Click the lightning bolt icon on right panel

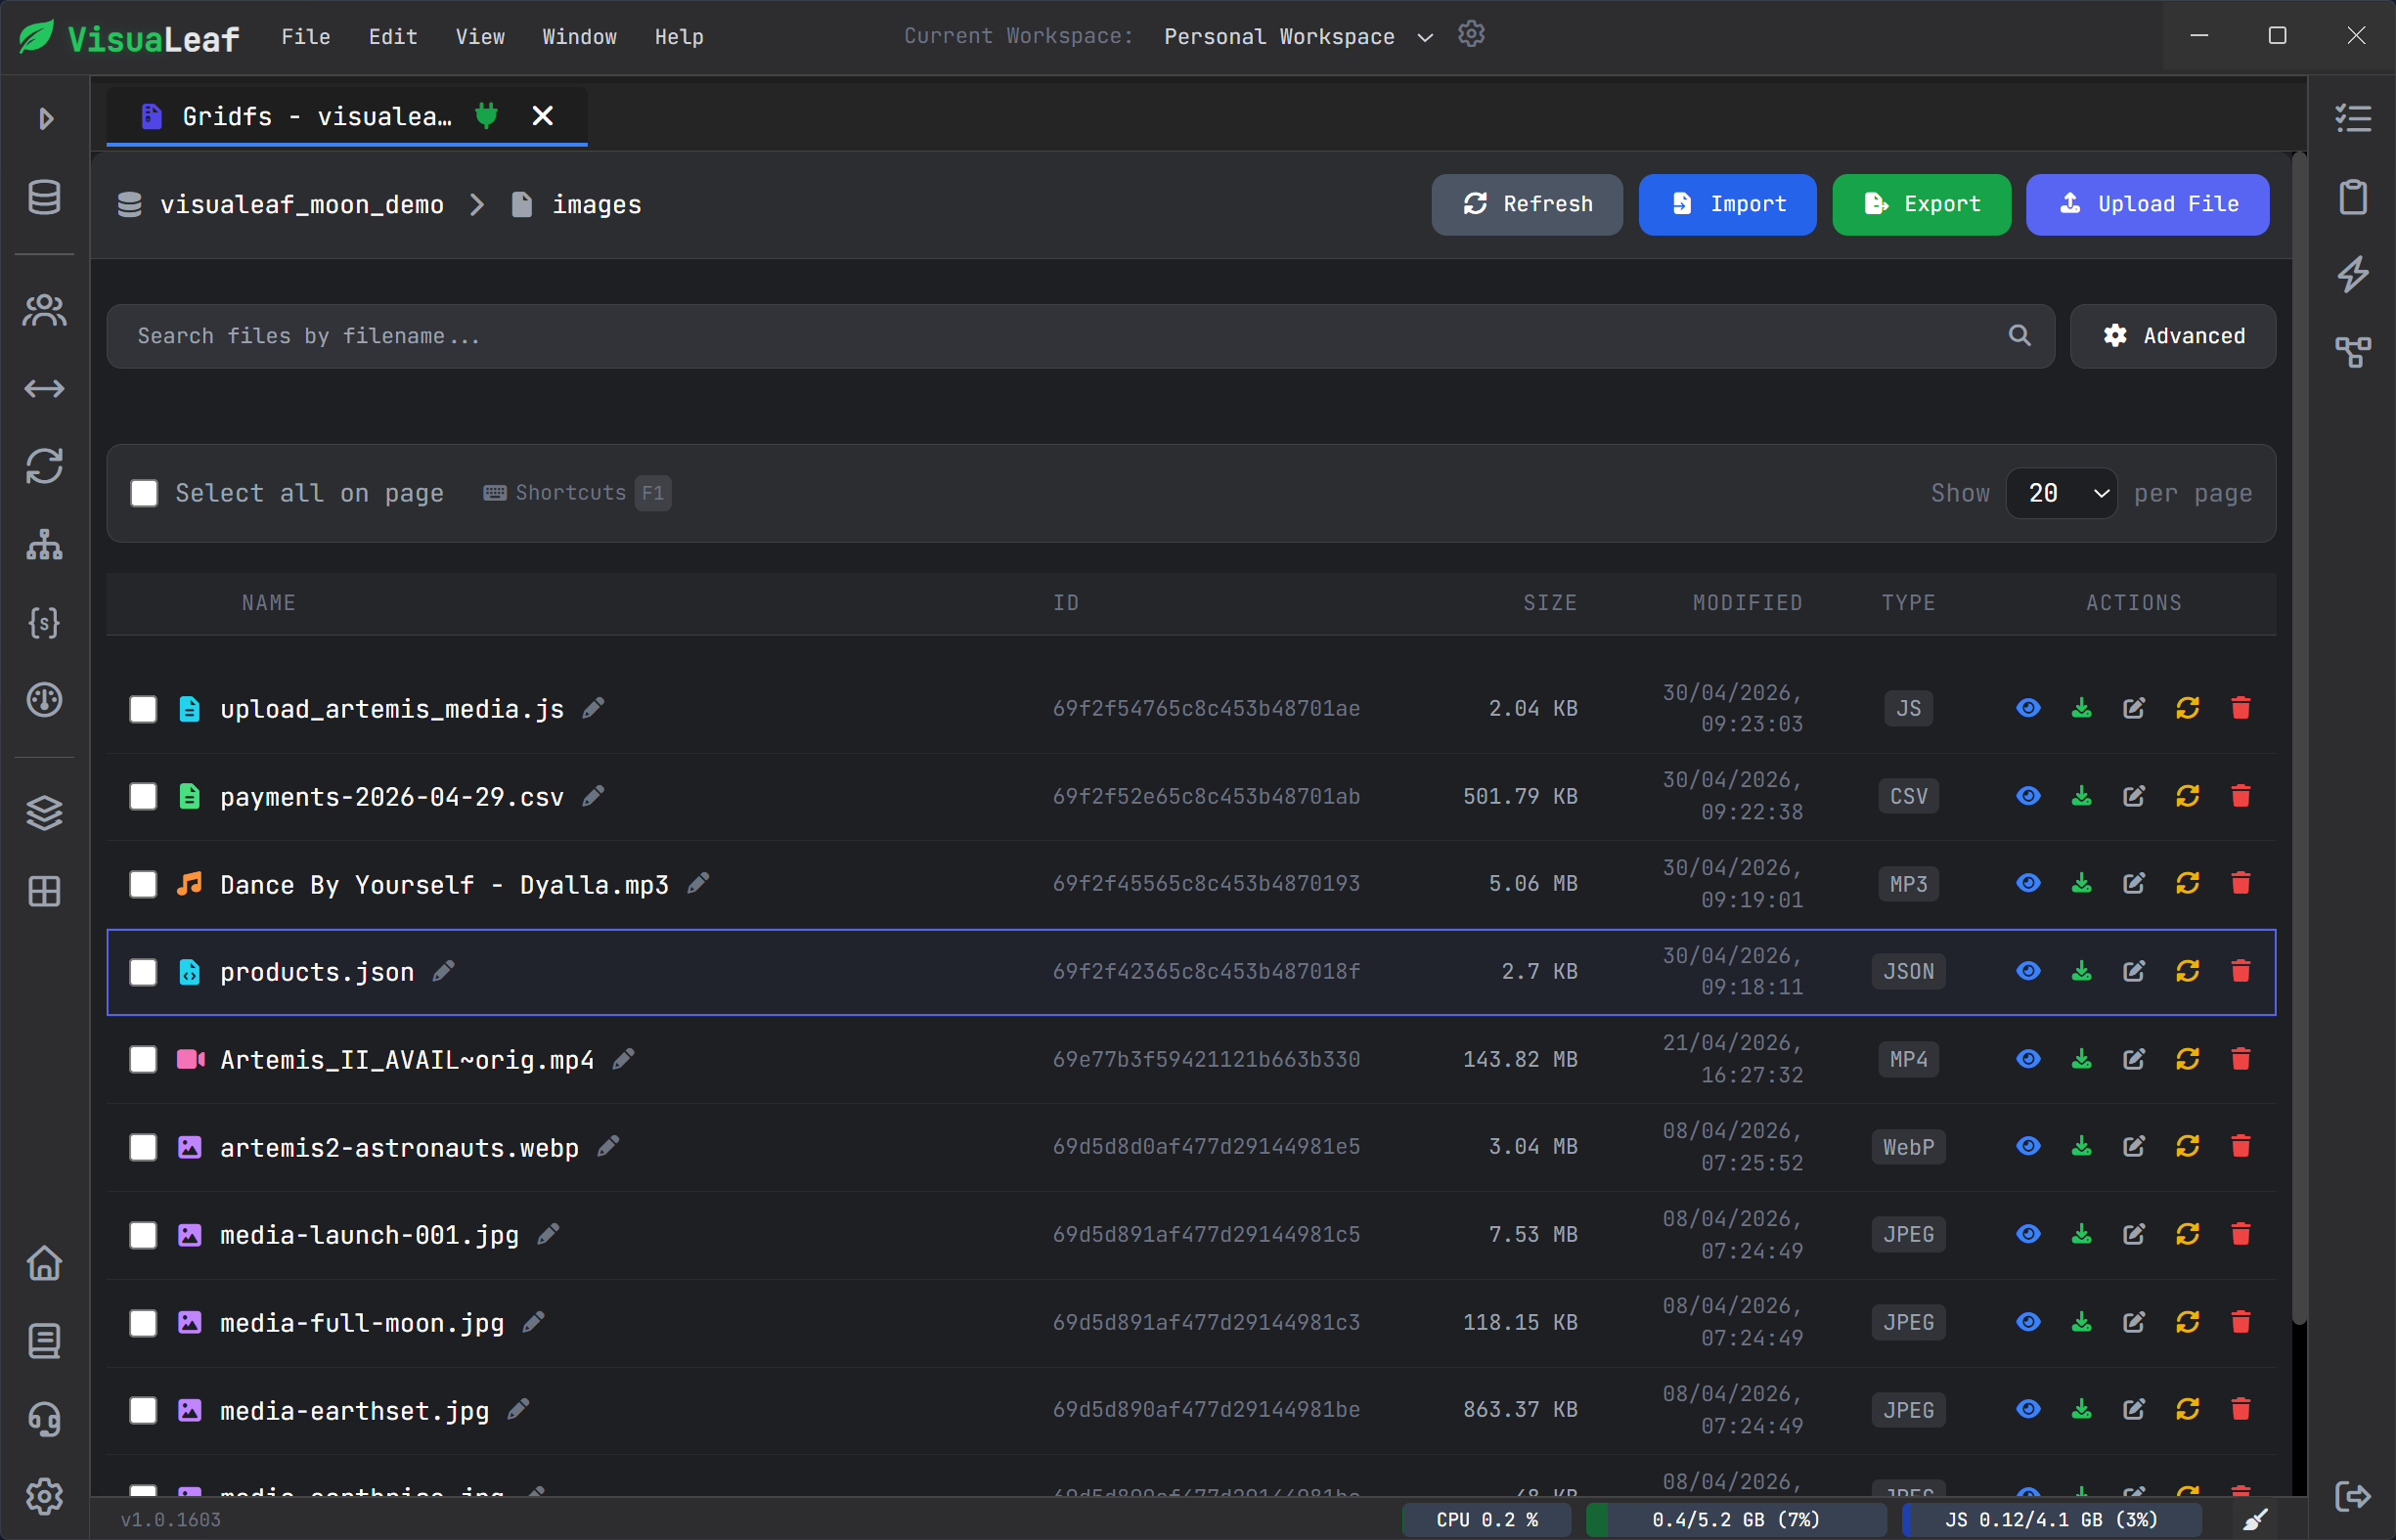(2353, 274)
